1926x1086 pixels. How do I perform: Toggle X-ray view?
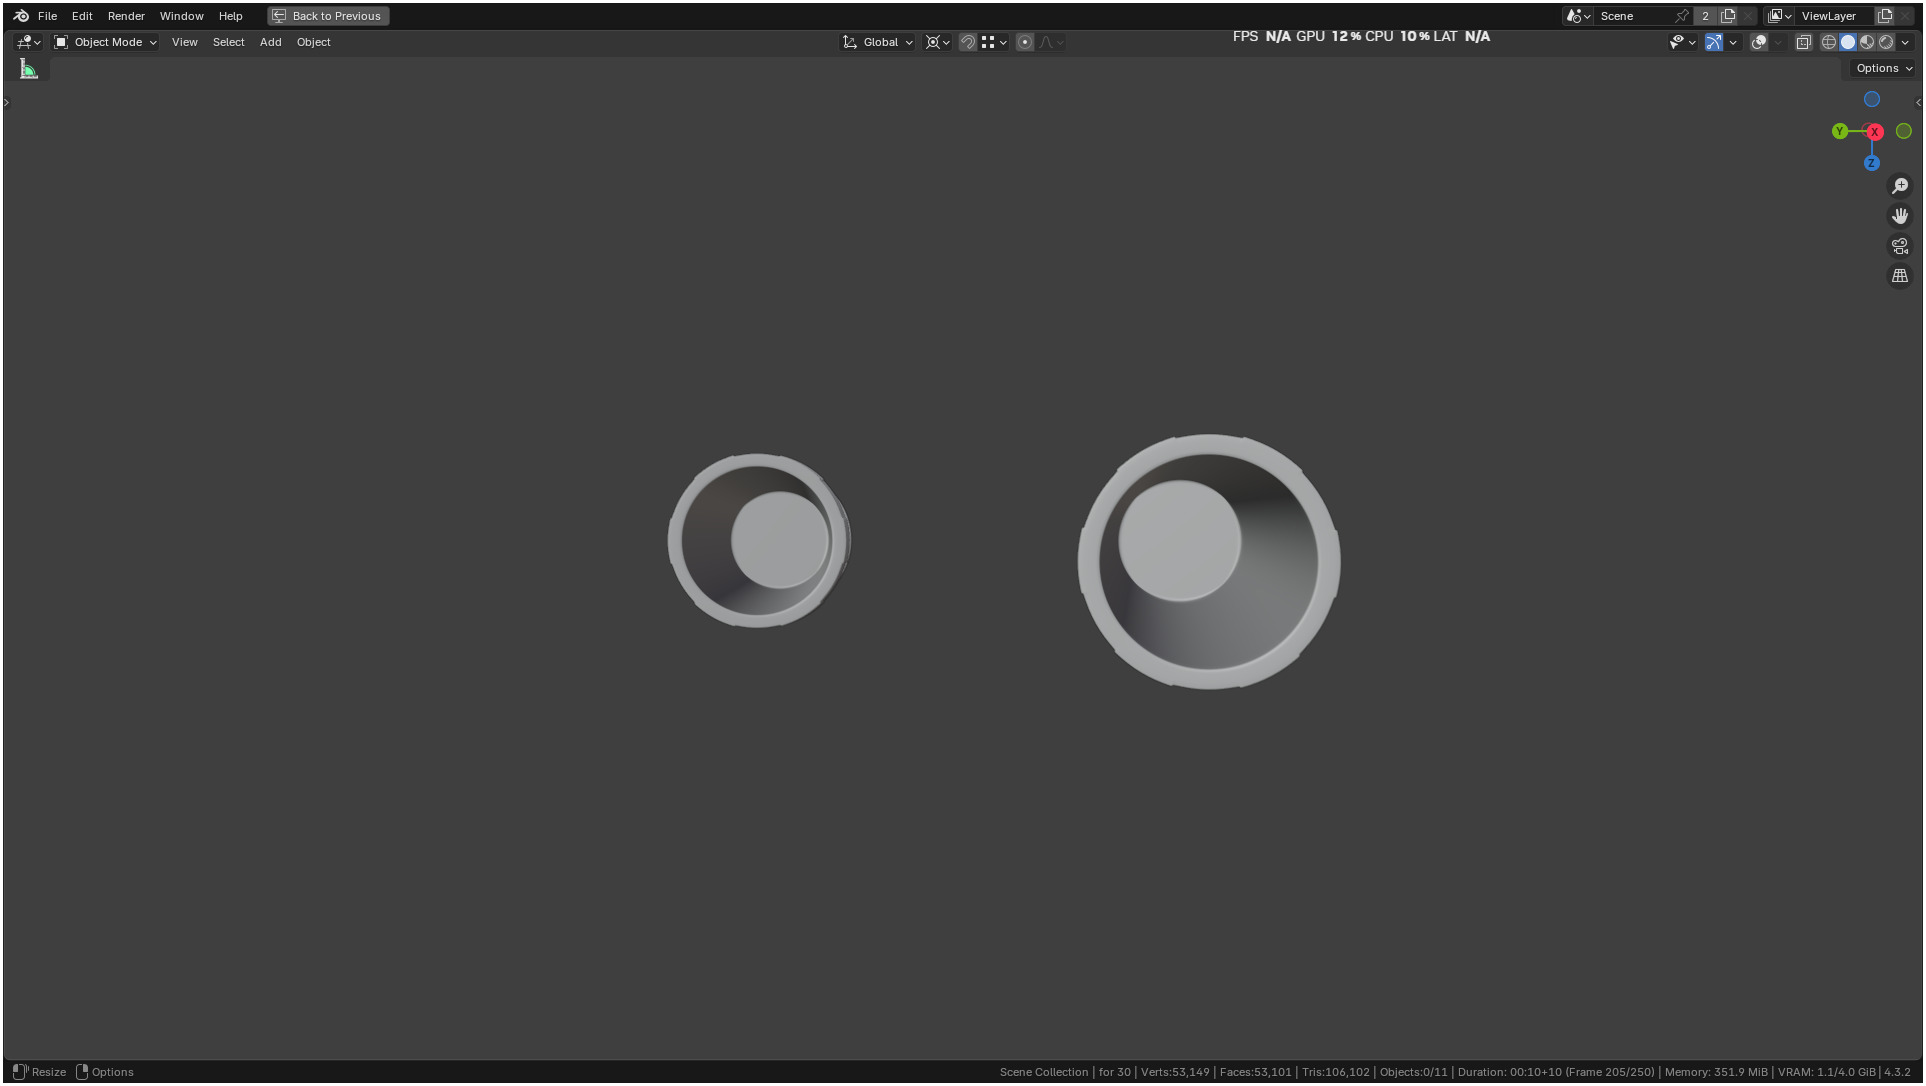coord(1803,42)
